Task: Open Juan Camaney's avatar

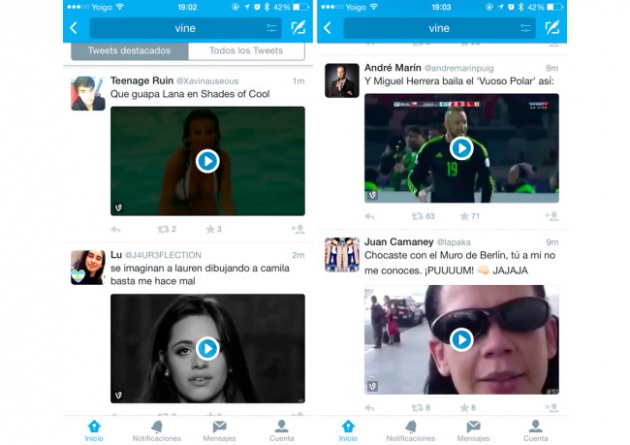Action: (342, 255)
